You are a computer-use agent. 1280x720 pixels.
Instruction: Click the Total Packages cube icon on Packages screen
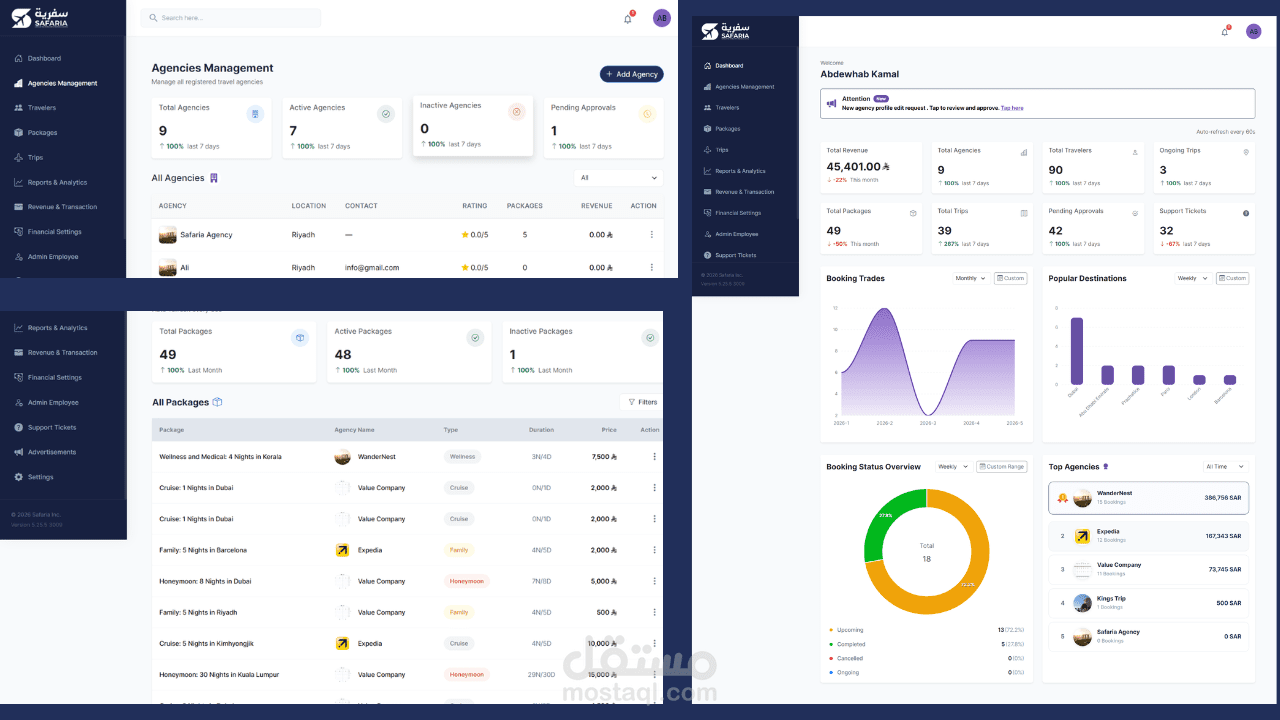299,338
